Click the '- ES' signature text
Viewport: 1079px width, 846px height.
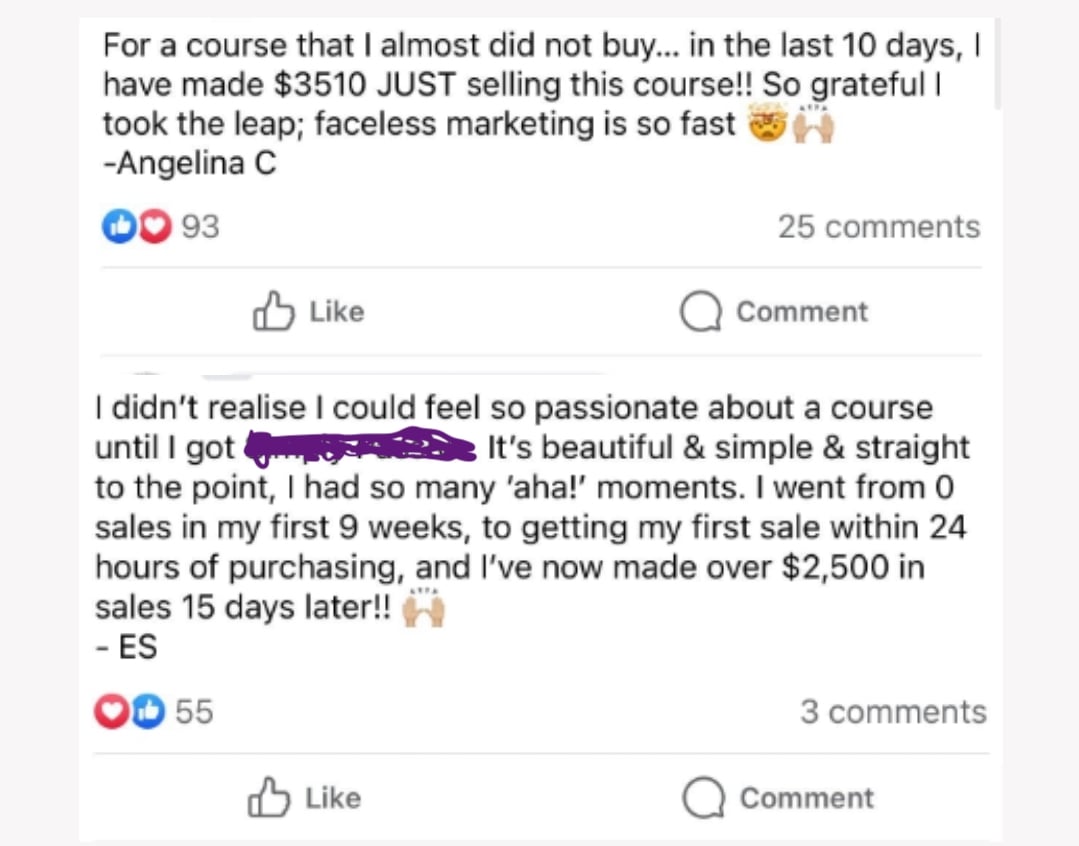(x=126, y=647)
